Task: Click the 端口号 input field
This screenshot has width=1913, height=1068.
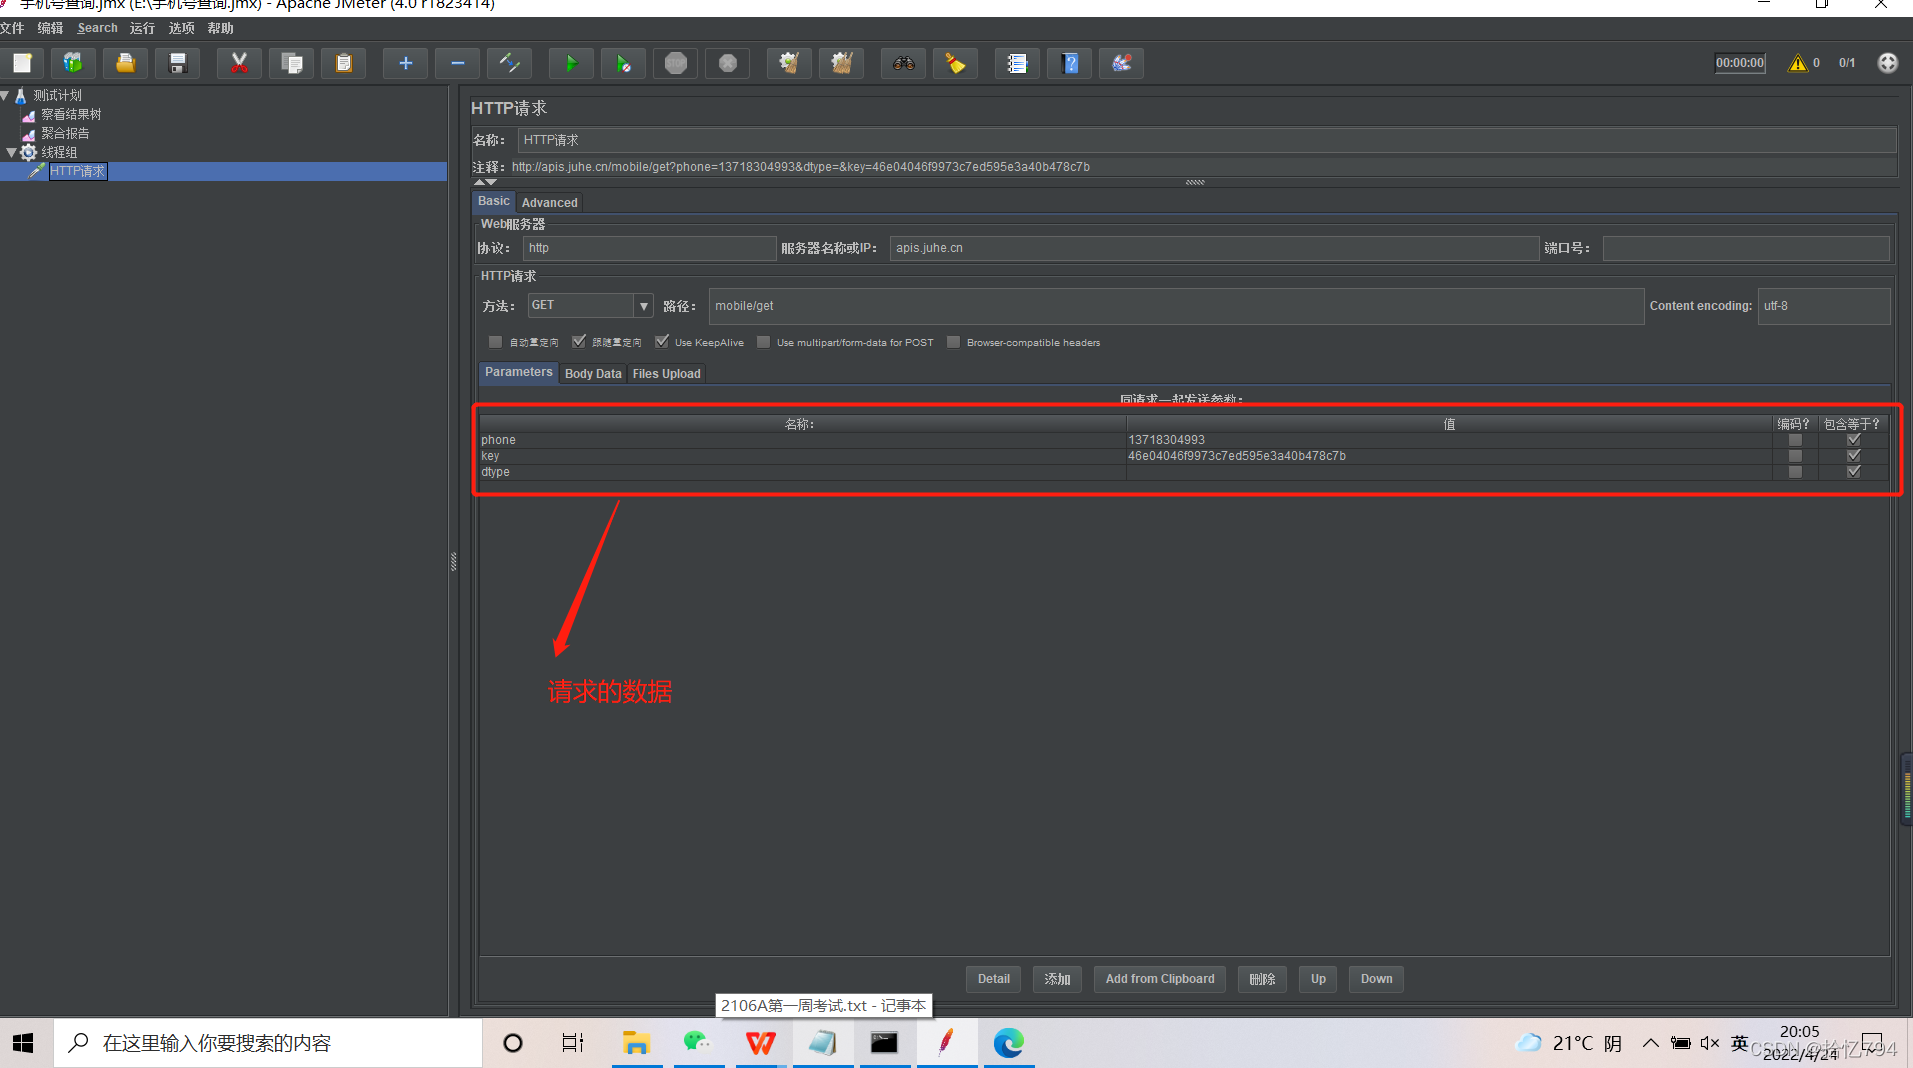Action: [1746, 248]
